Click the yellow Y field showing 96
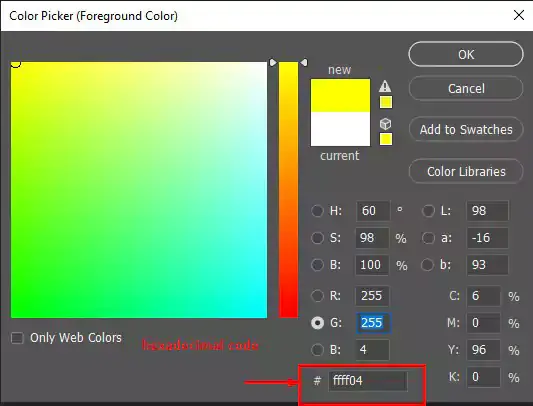Screen dimensions: 533x406 point(483,350)
